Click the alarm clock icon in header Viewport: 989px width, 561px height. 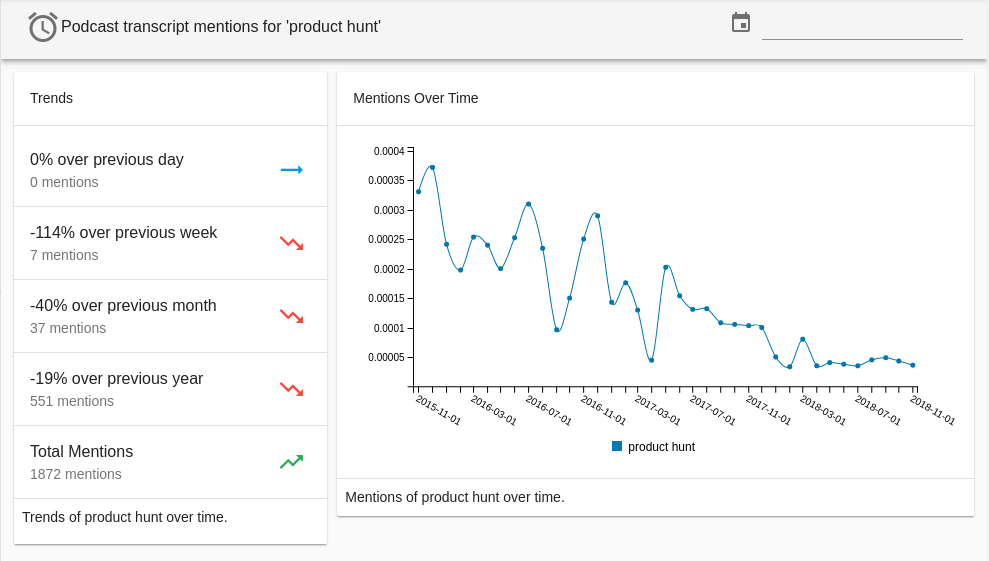coord(42,27)
